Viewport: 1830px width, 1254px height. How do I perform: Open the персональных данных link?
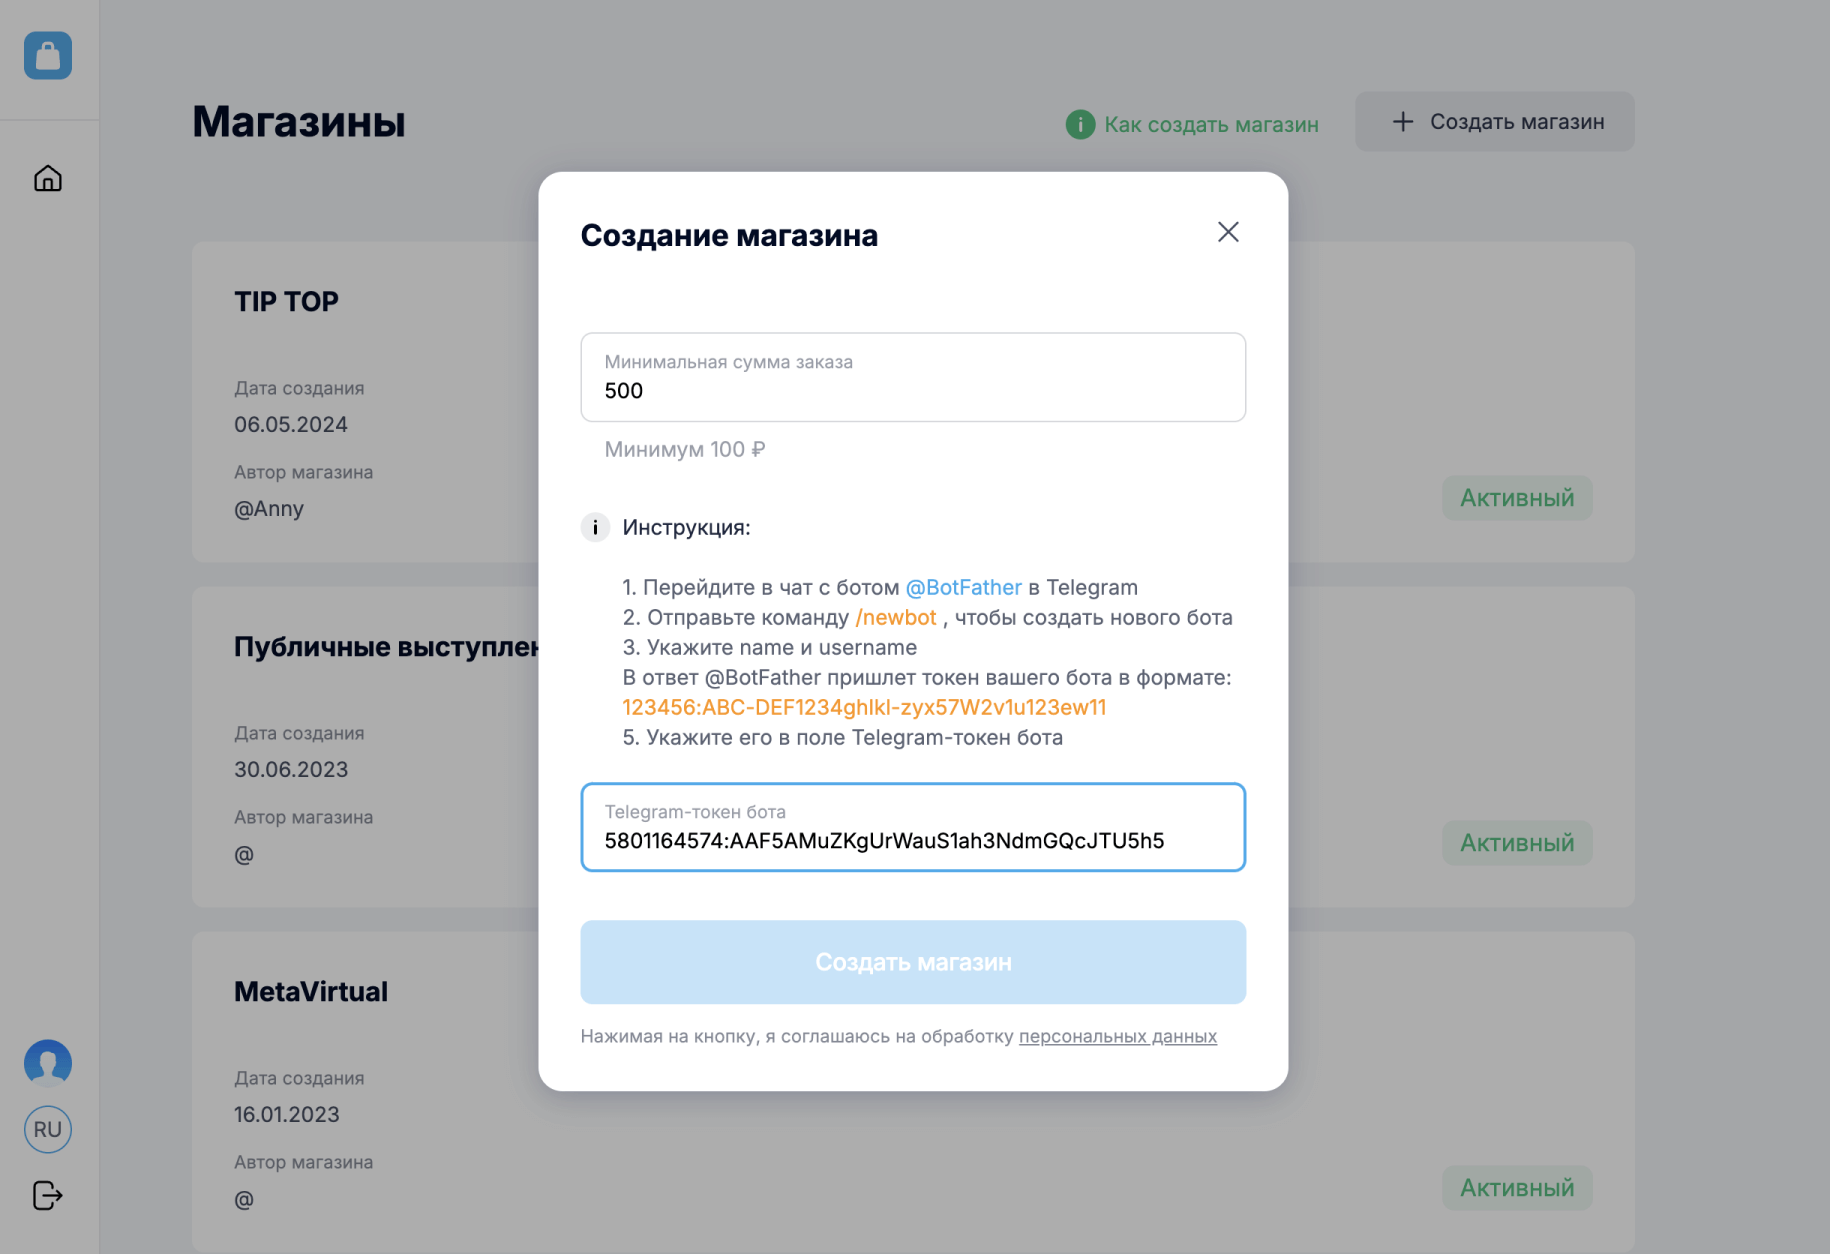(1118, 1036)
